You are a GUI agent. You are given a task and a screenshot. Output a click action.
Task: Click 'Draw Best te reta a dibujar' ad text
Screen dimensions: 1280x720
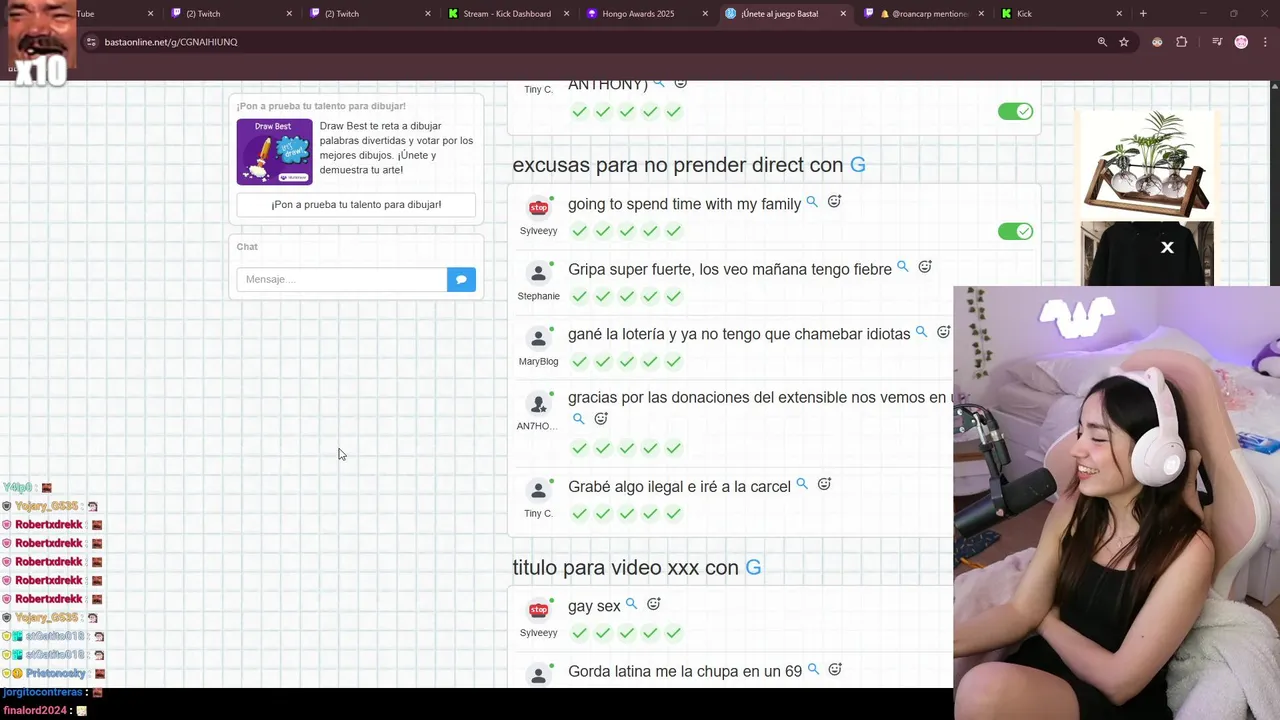pos(396,148)
